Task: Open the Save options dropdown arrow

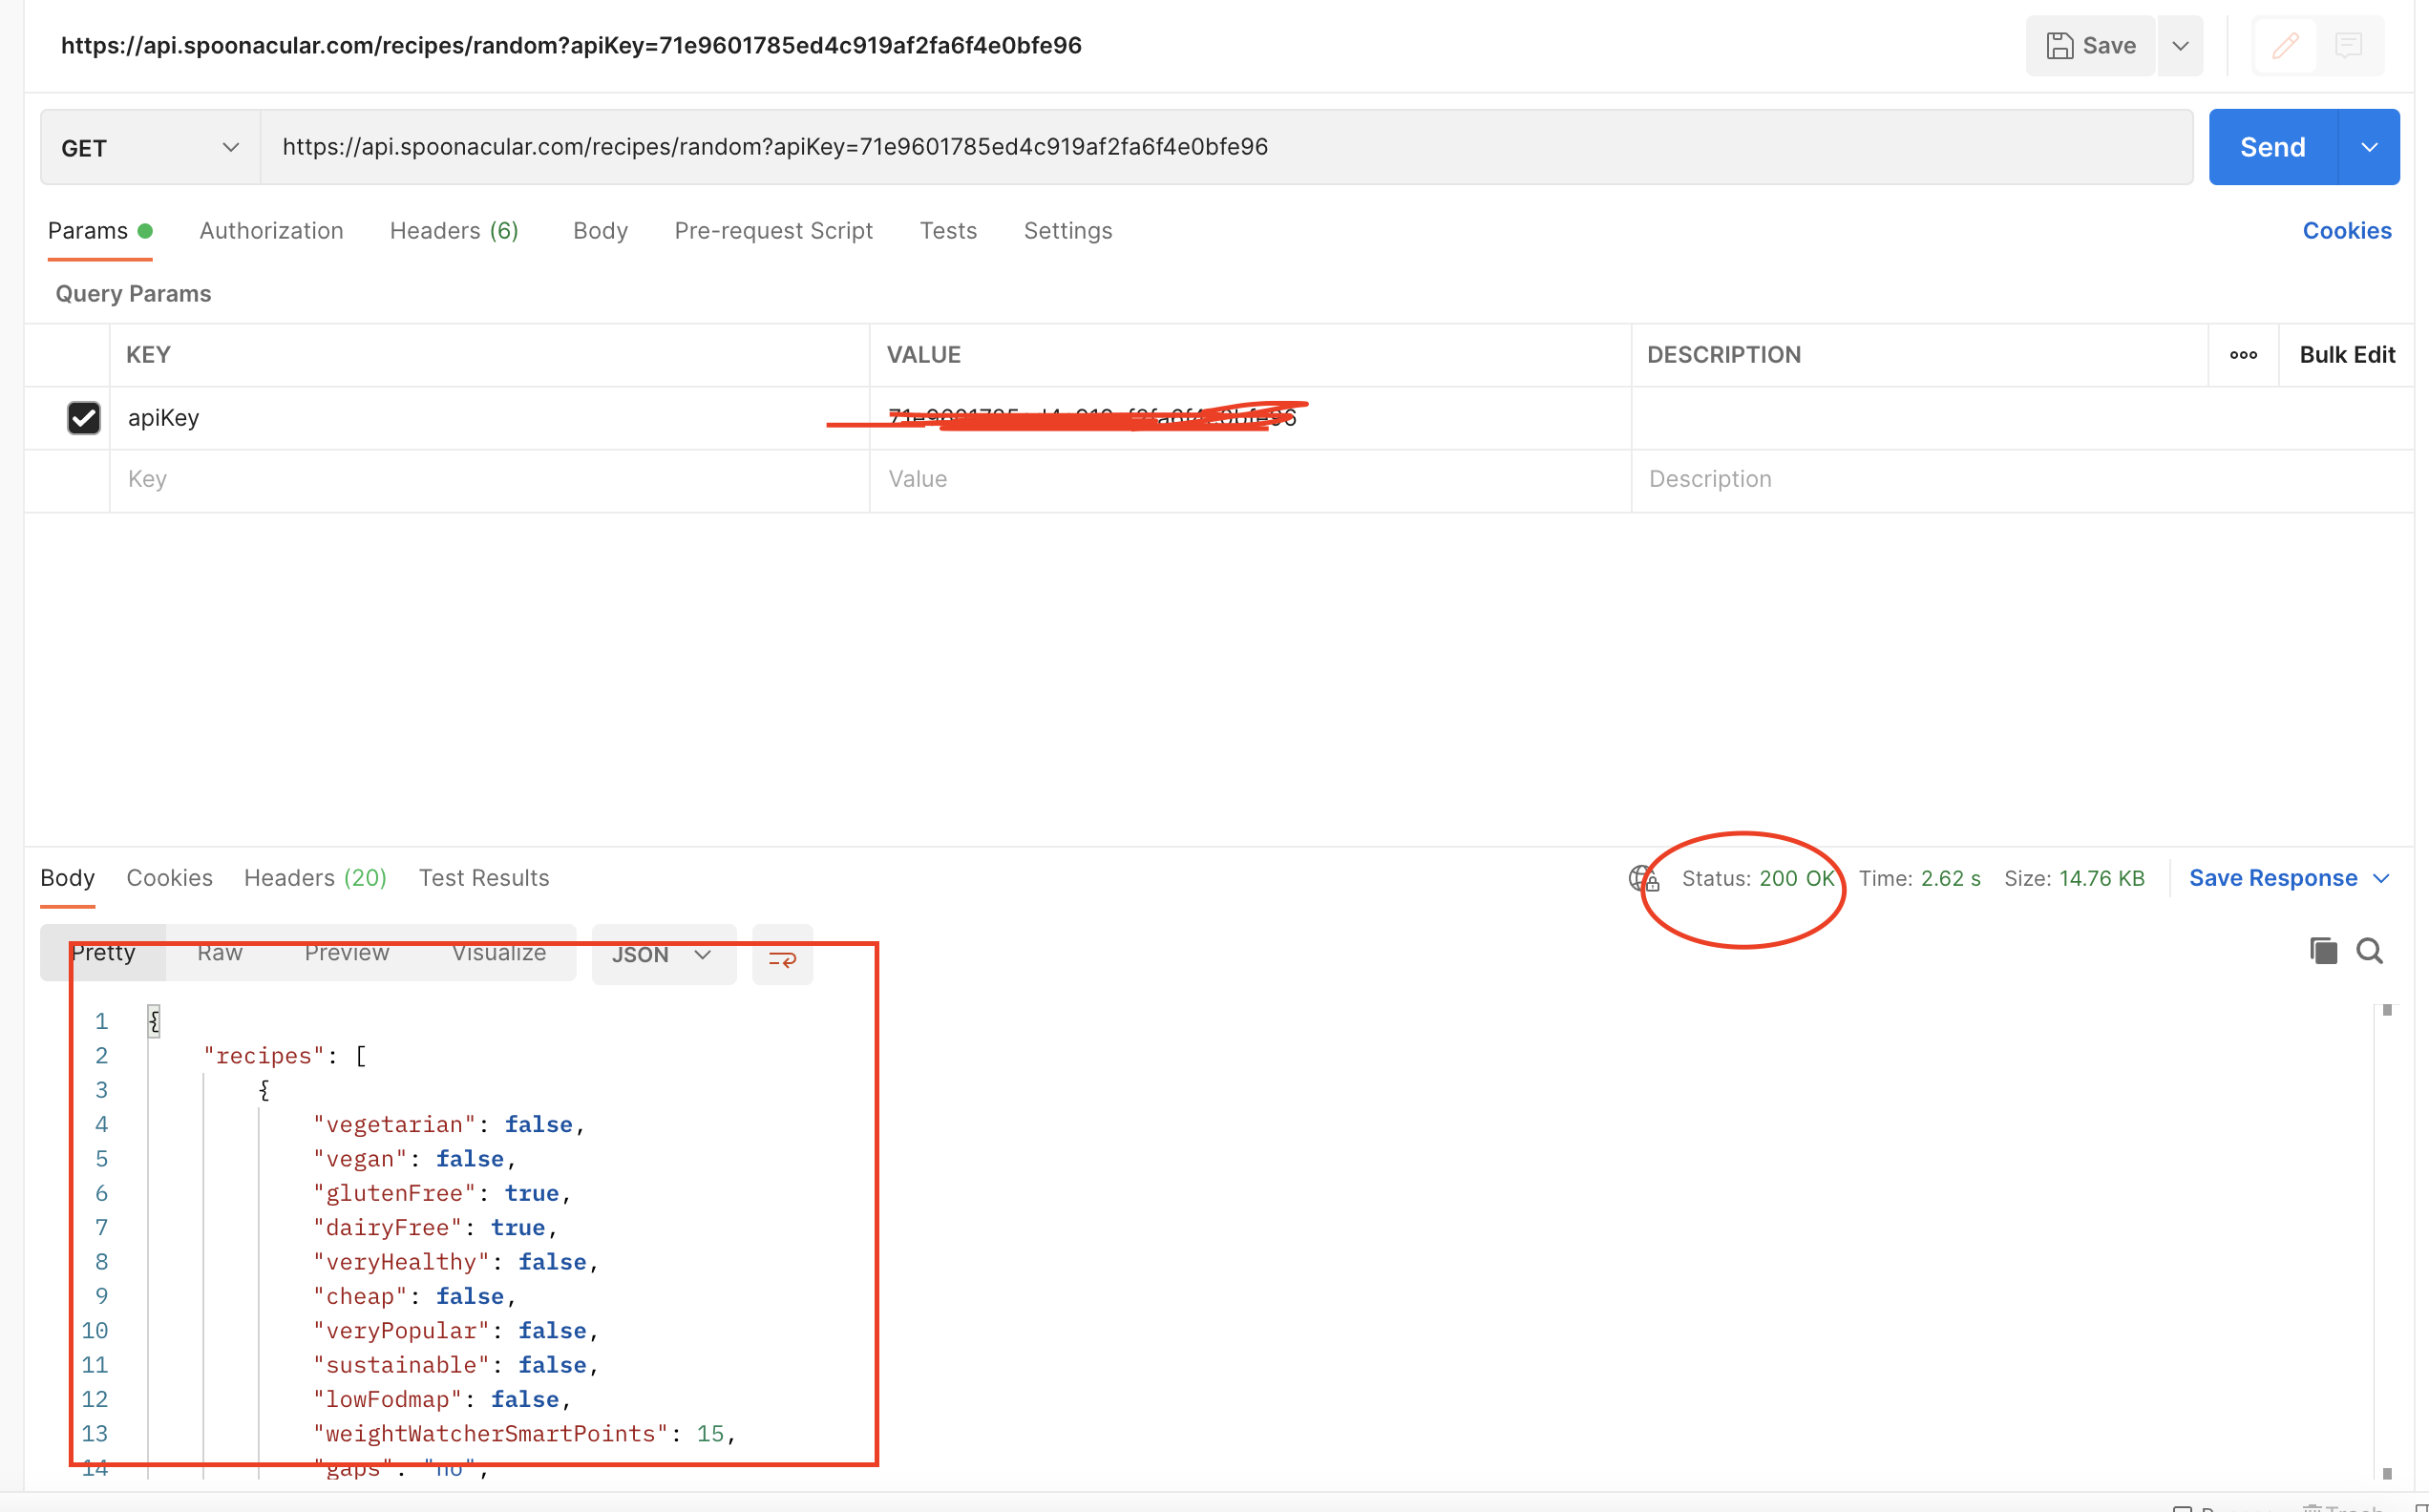Action: [x=2181, y=46]
